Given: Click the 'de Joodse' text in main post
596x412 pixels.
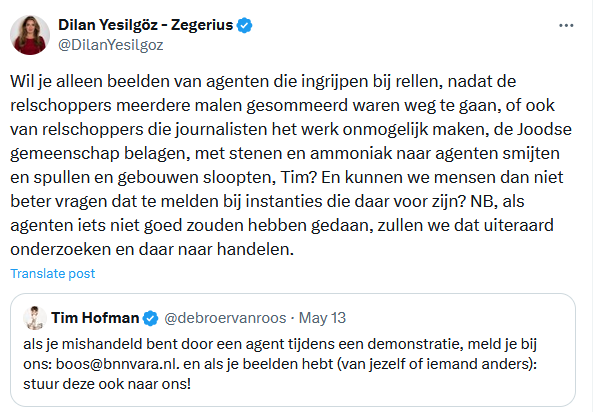Looking at the screenshot, I should pos(533,129).
